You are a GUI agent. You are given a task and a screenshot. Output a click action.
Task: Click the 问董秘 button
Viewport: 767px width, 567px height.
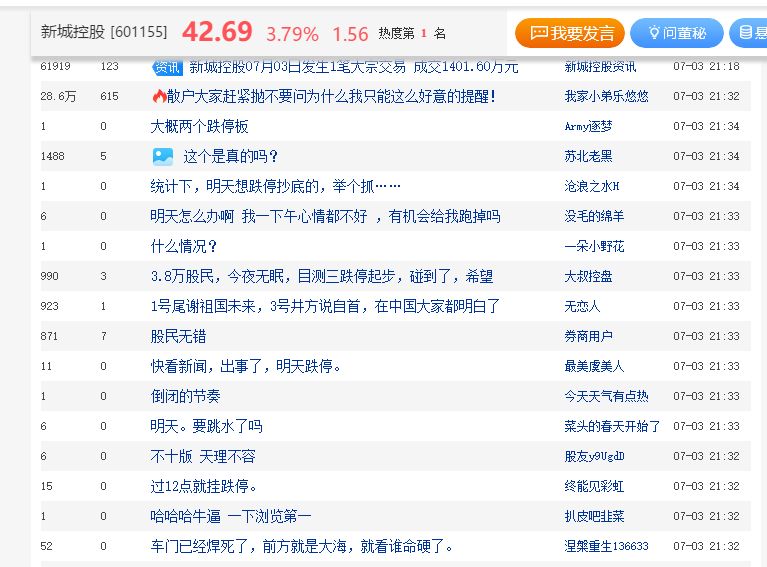(677, 33)
